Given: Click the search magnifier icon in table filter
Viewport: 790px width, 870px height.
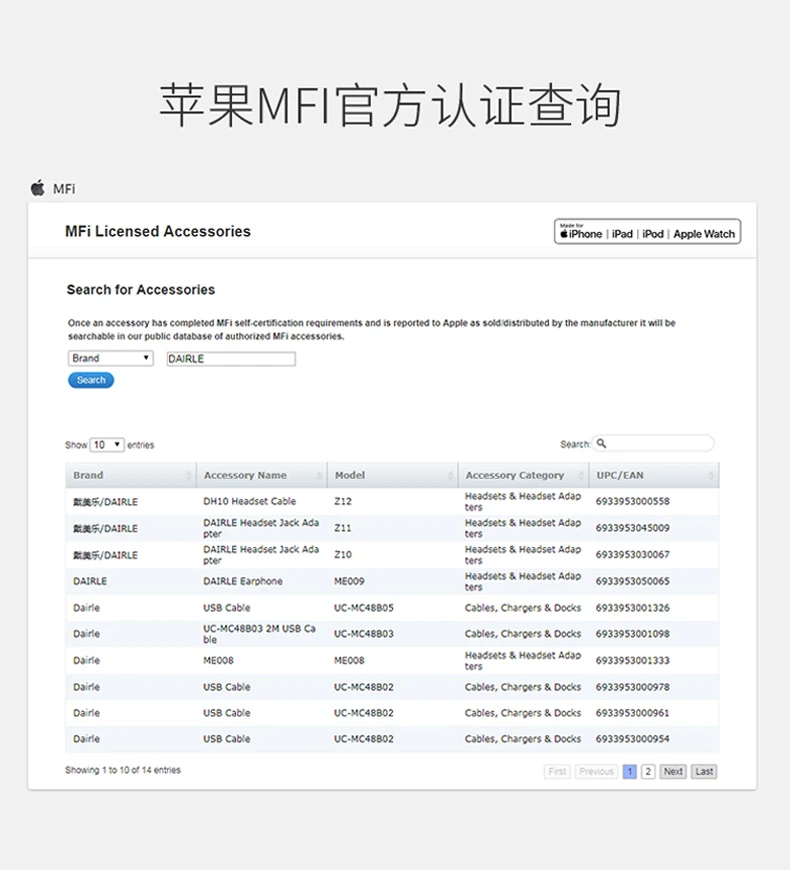Looking at the screenshot, I should [601, 443].
